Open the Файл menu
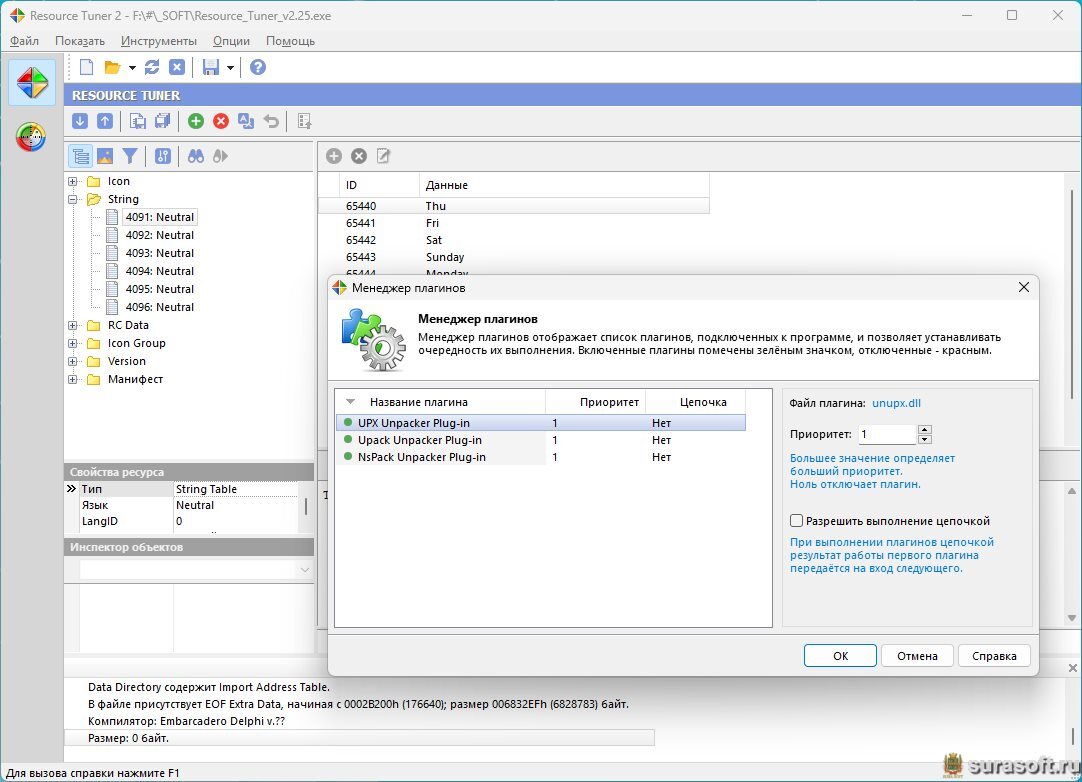 [24, 41]
